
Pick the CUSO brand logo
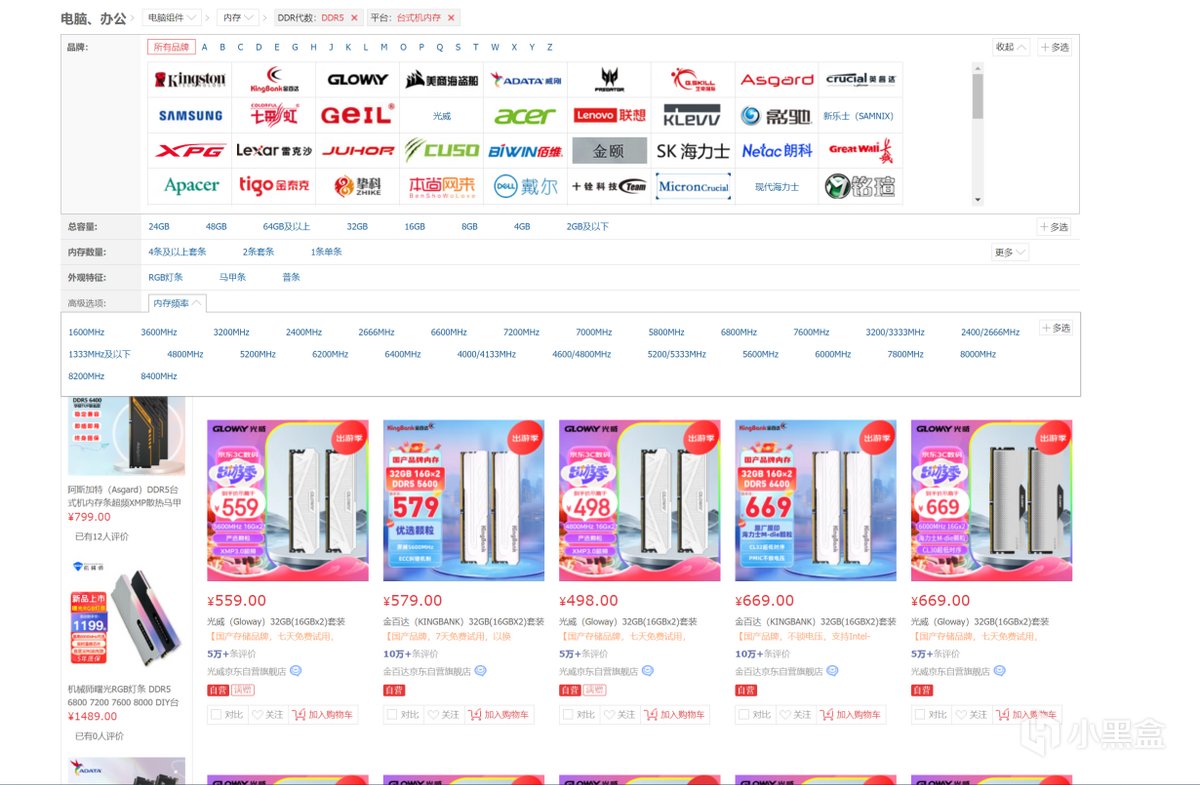(442, 151)
